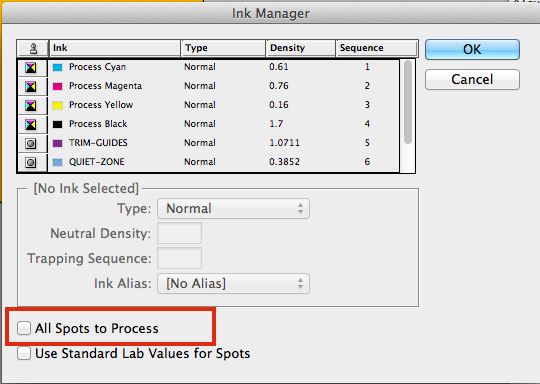Open the Type dropdown showing Normal
The height and width of the screenshot is (384, 540).
click(233, 208)
